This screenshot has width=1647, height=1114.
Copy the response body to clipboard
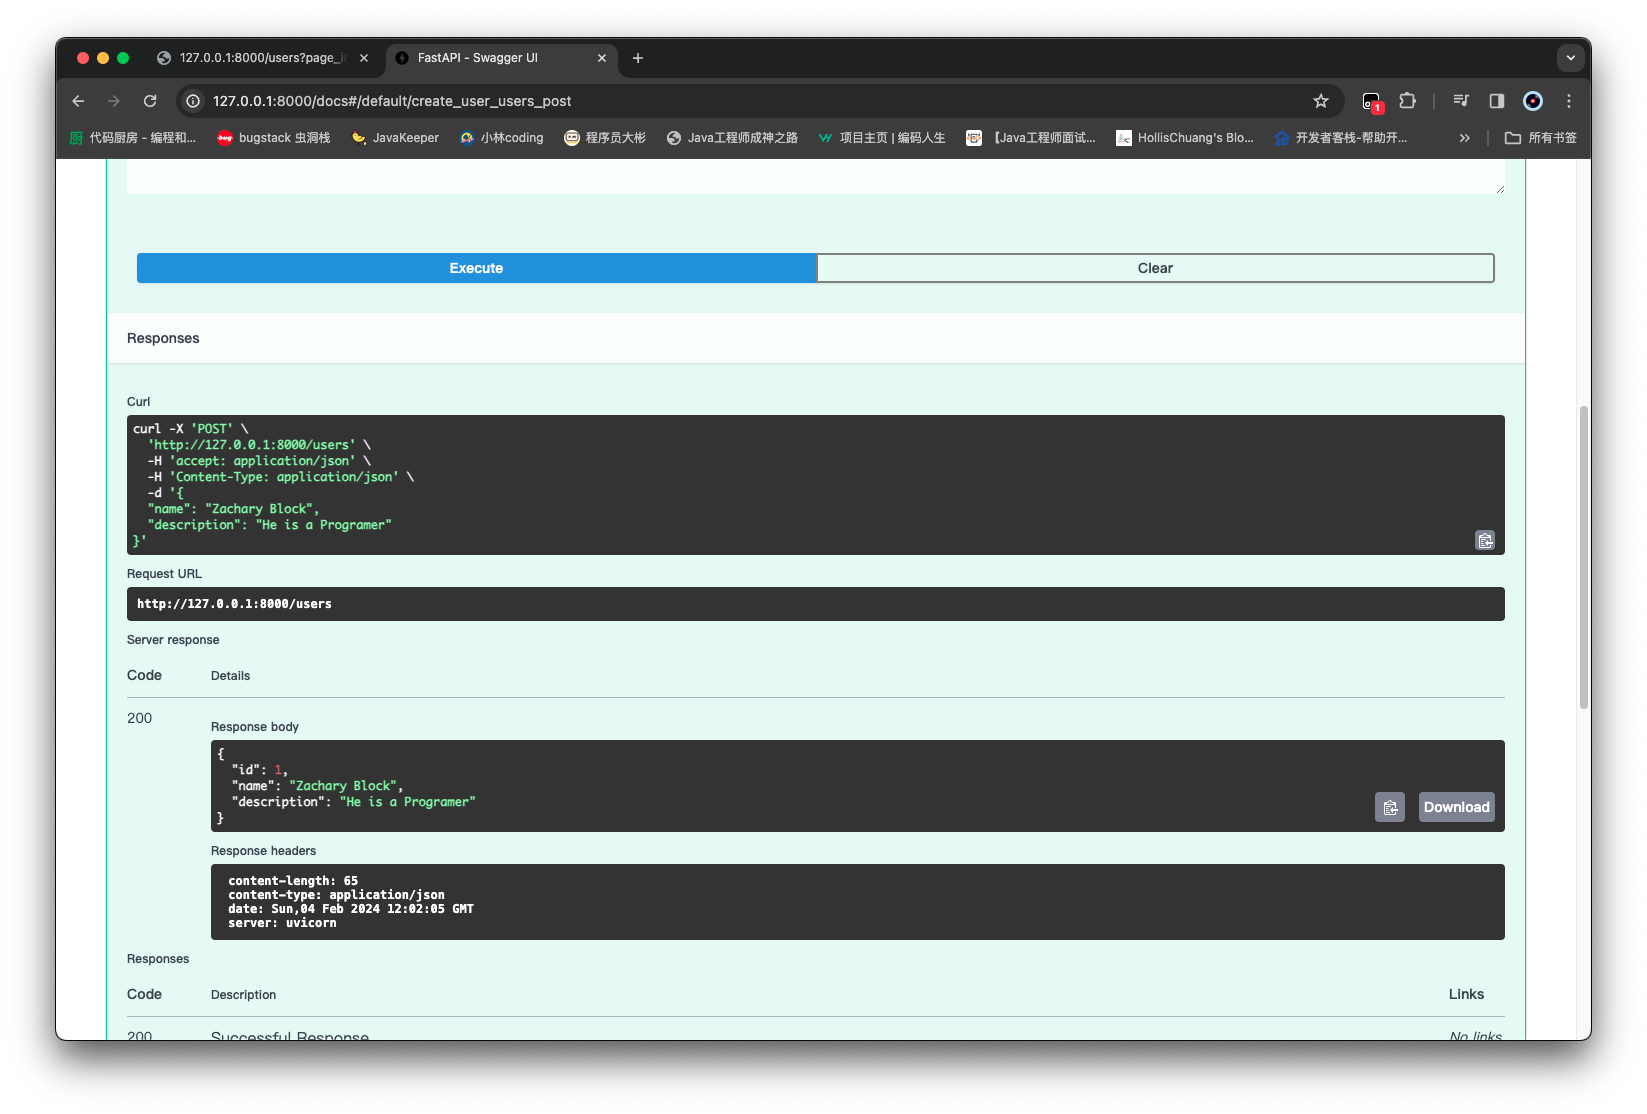pyautogui.click(x=1389, y=807)
